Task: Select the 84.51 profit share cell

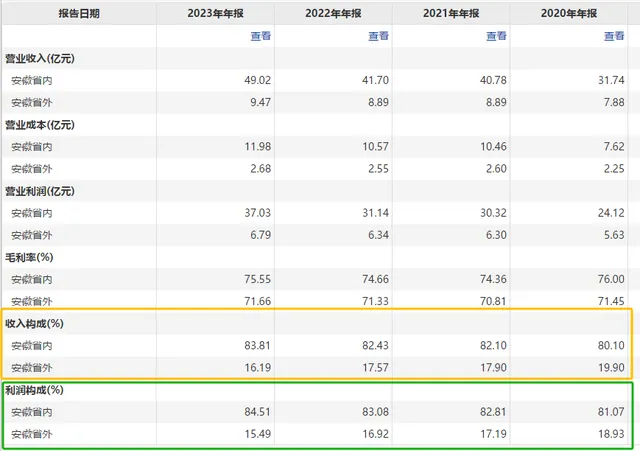Action: coord(257,411)
